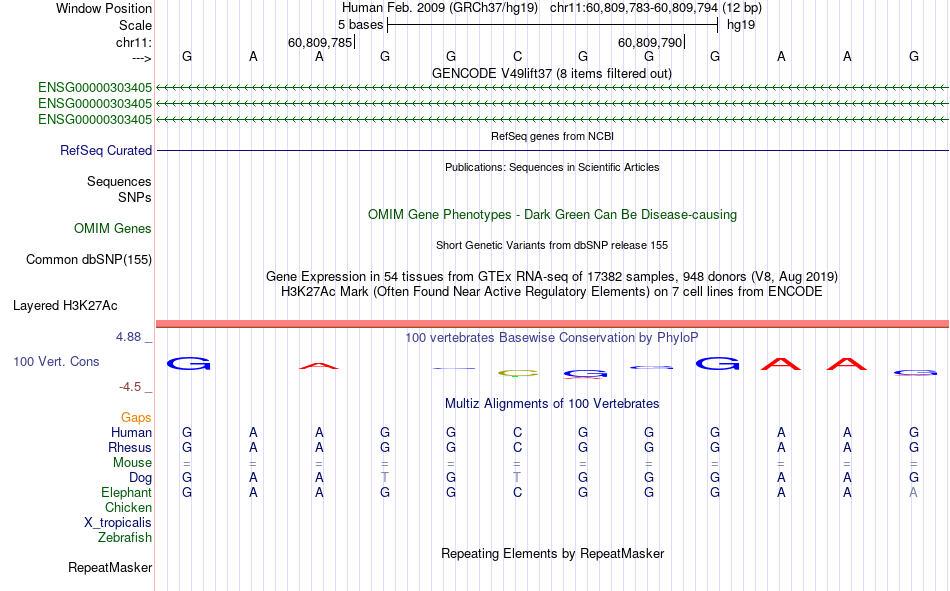Click the C base in the reference sequence row
Screen dimensions: 950x591
pos(517,56)
